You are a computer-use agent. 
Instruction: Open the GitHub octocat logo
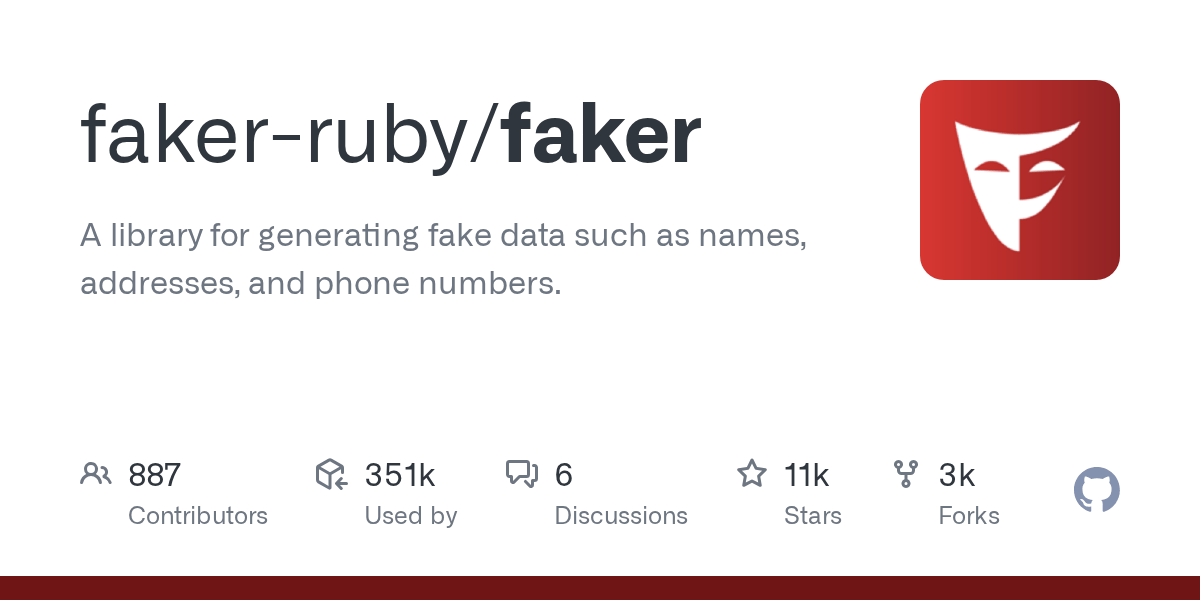click(x=1097, y=491)
